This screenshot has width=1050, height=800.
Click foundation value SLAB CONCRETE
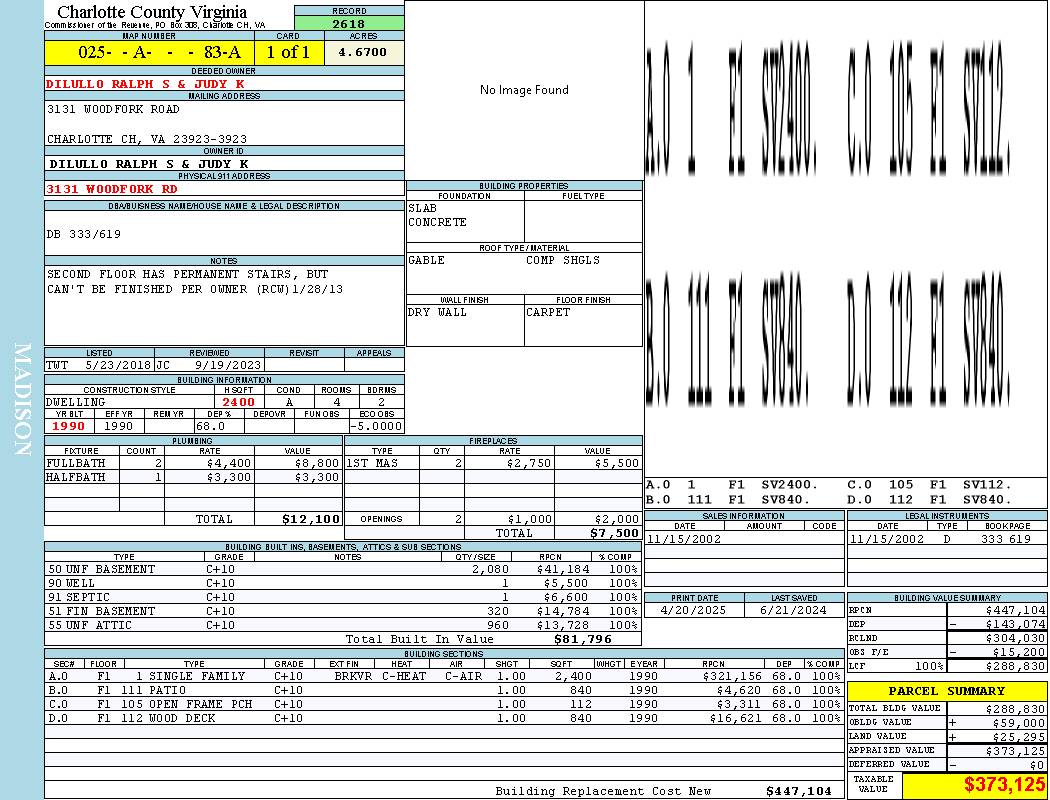[x=437, y=215]
